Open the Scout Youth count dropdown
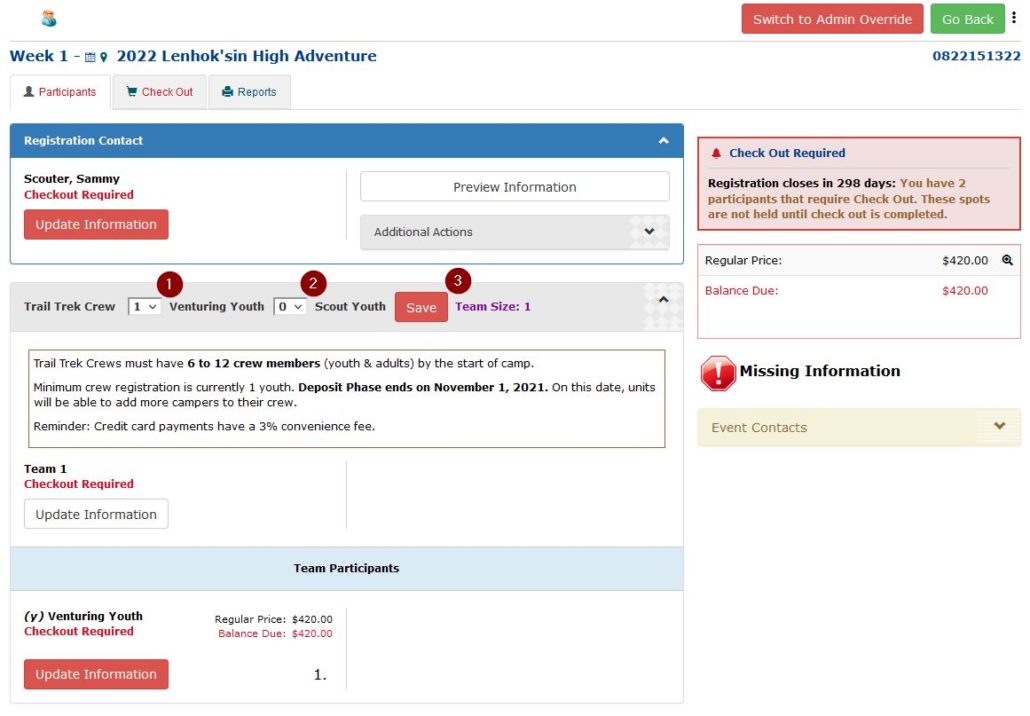 pos(290,307)
